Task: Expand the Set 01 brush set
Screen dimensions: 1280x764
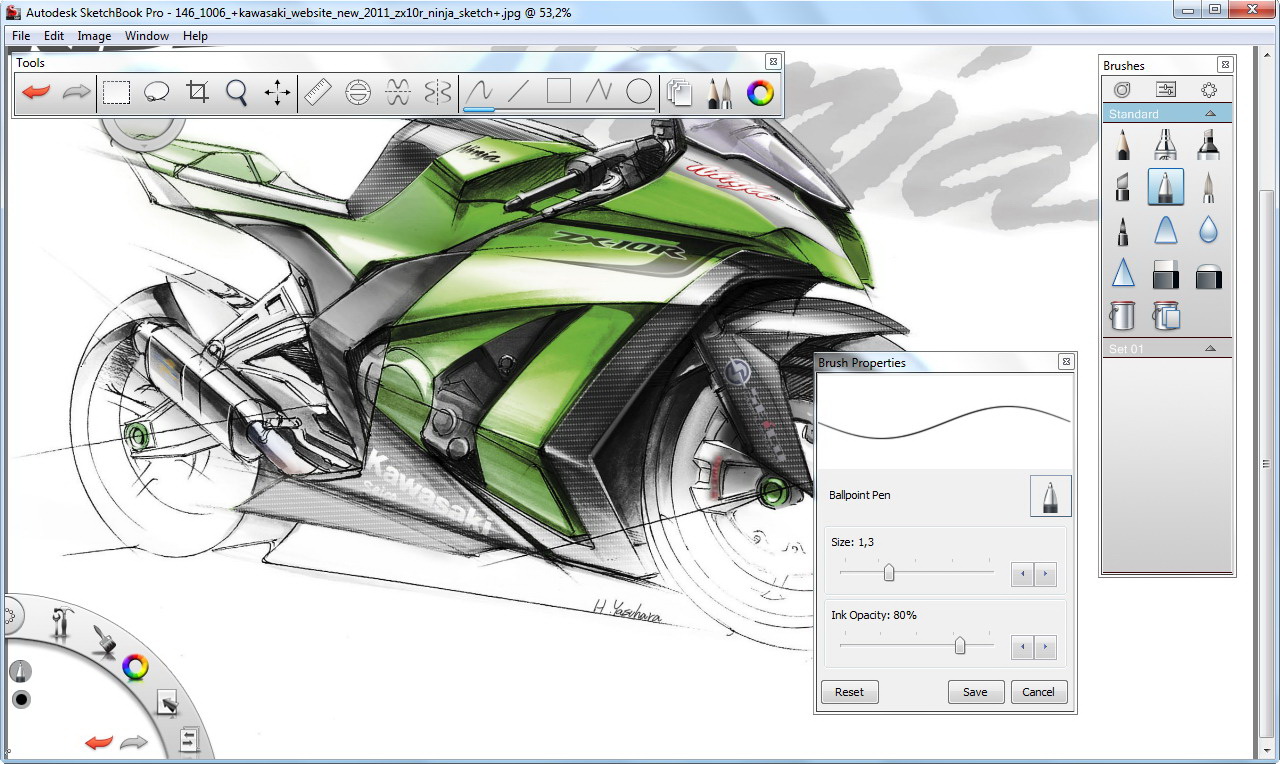Action: [1210, 349]
